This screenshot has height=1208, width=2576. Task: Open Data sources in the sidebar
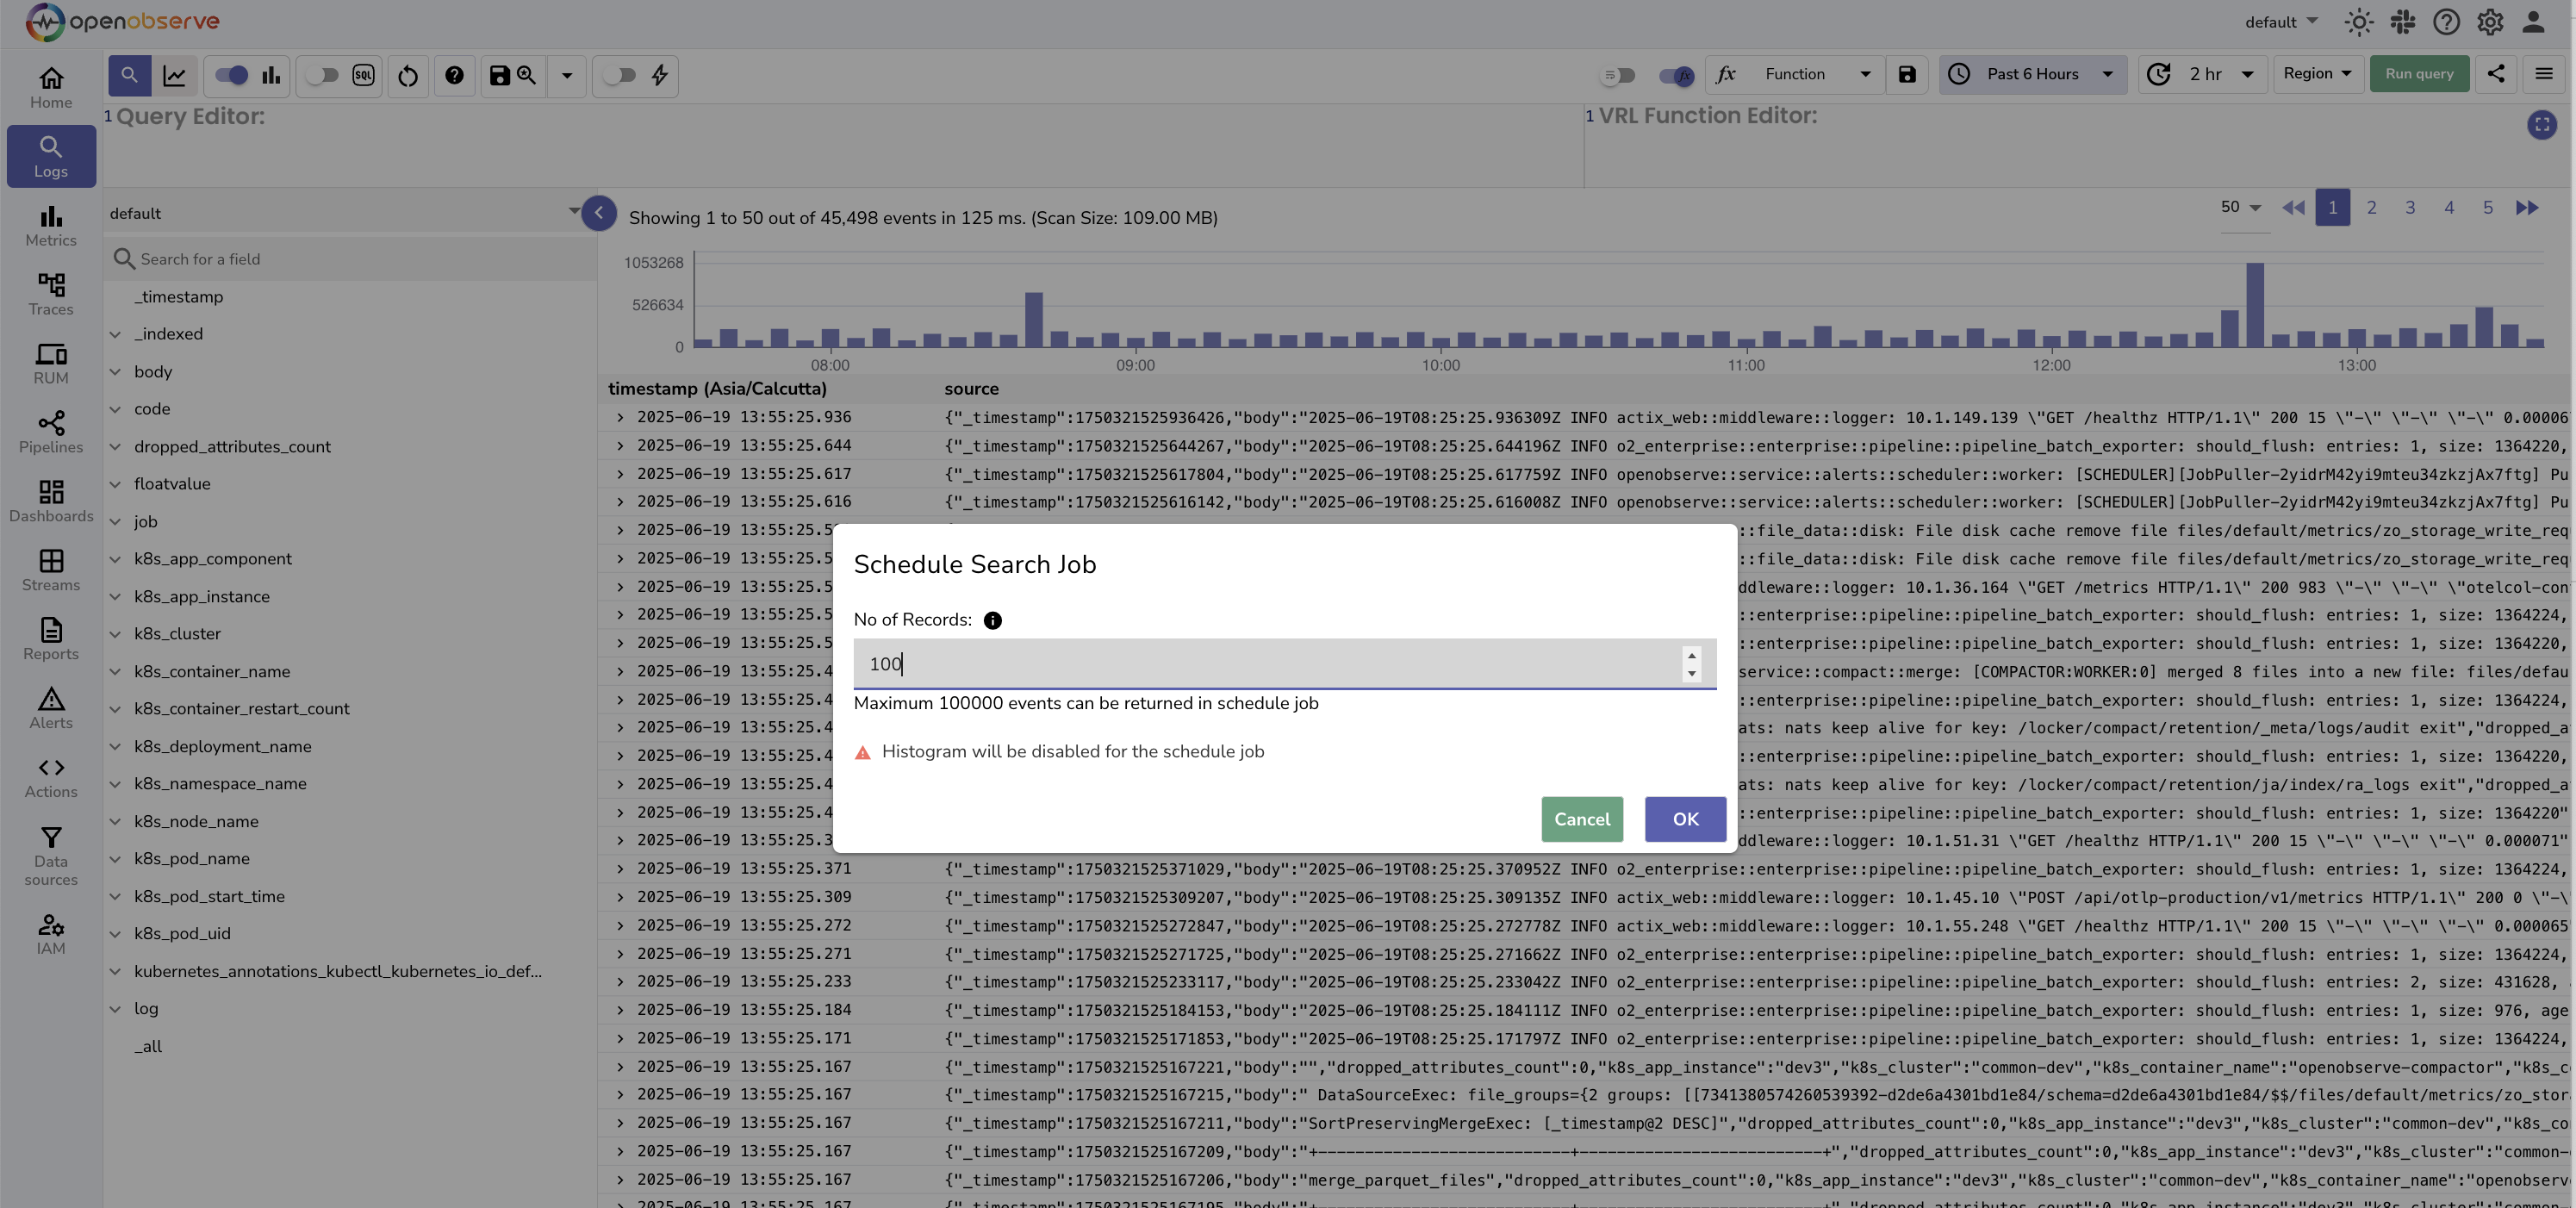click(51, 856)
